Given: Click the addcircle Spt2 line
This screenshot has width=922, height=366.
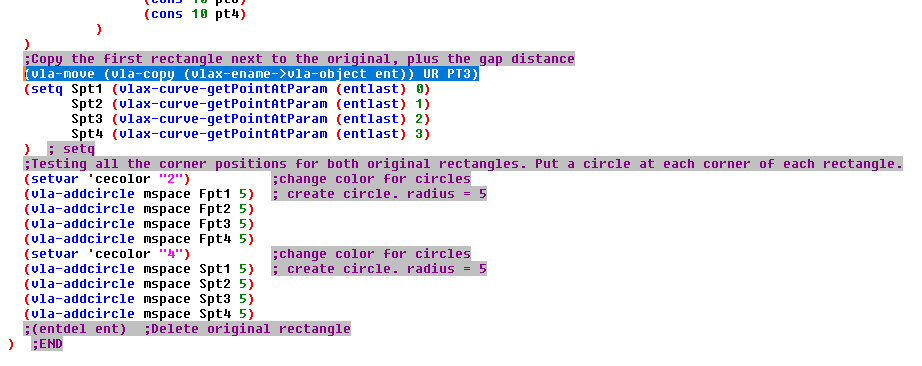Looking at the screenshot, I should pos(139,284).
